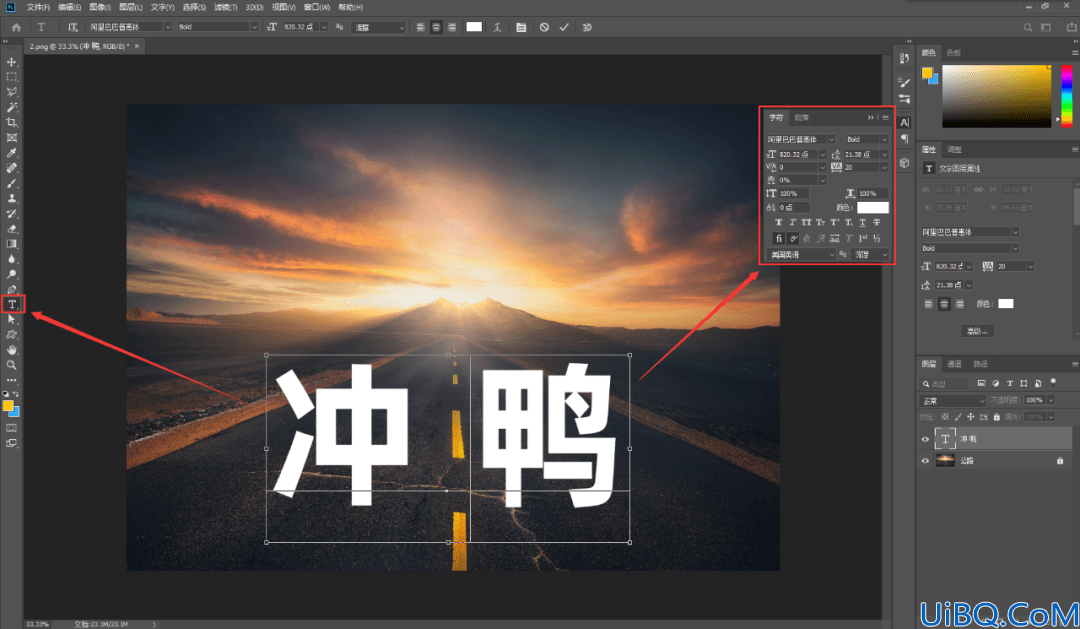1080x629 pixels.
Task: Toggle Underline in Character panel
Action: tap(862, 223)
